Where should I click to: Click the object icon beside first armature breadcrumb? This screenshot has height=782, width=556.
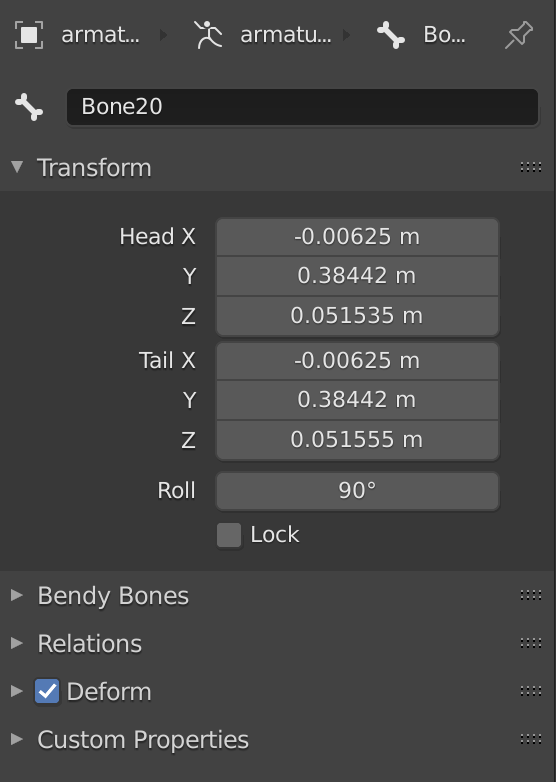point(29,35)
